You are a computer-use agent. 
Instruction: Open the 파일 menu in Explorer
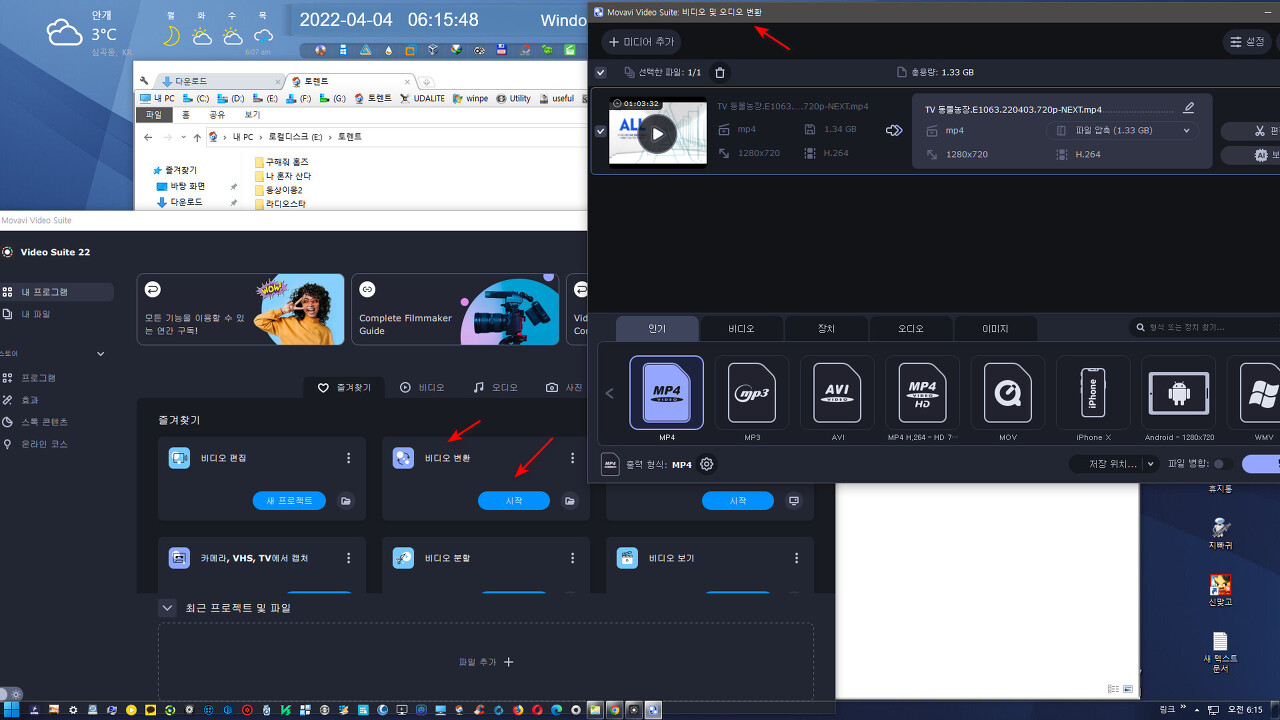click(154, 115)
